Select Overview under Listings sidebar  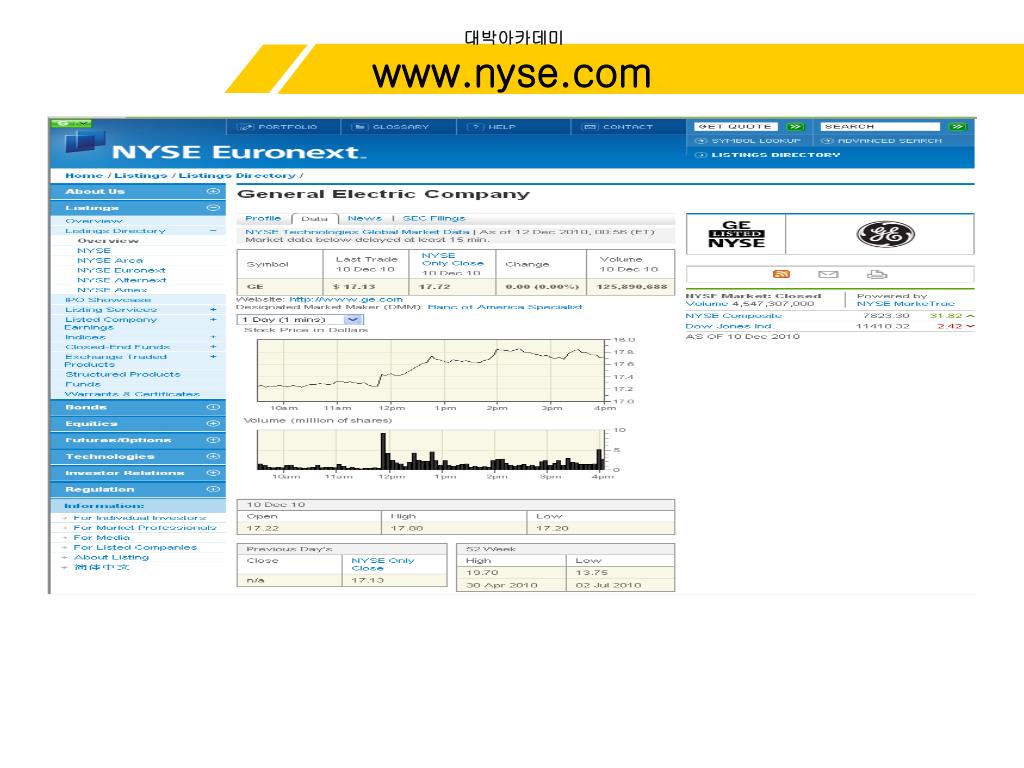pyautogui.click(x=93, y=221)
